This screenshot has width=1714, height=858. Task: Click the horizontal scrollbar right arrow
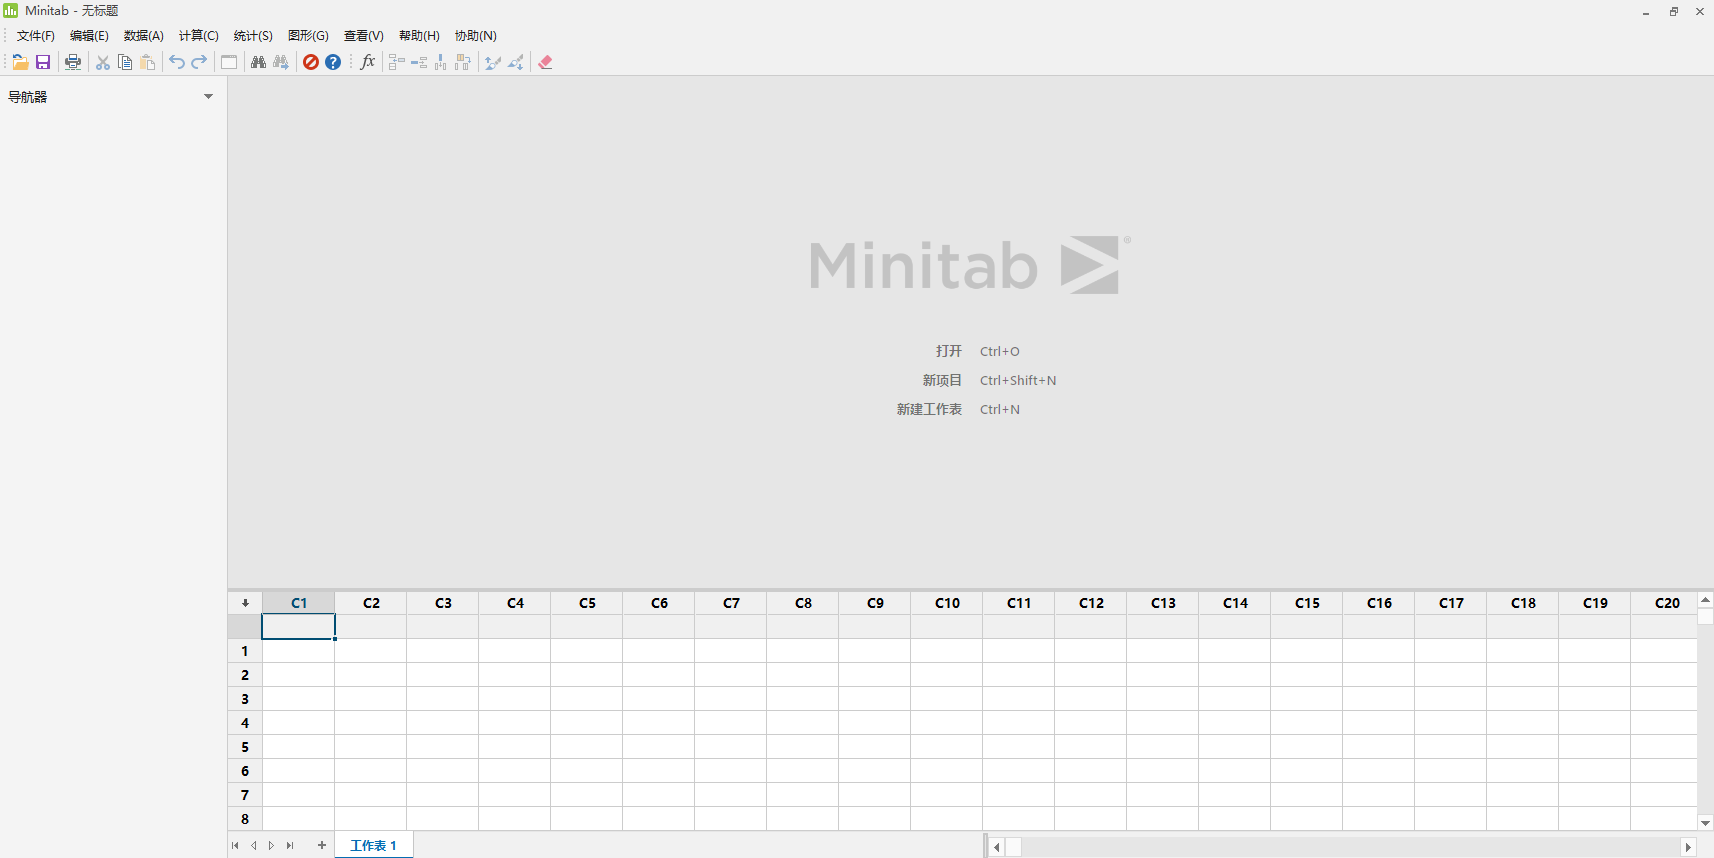1688,847
